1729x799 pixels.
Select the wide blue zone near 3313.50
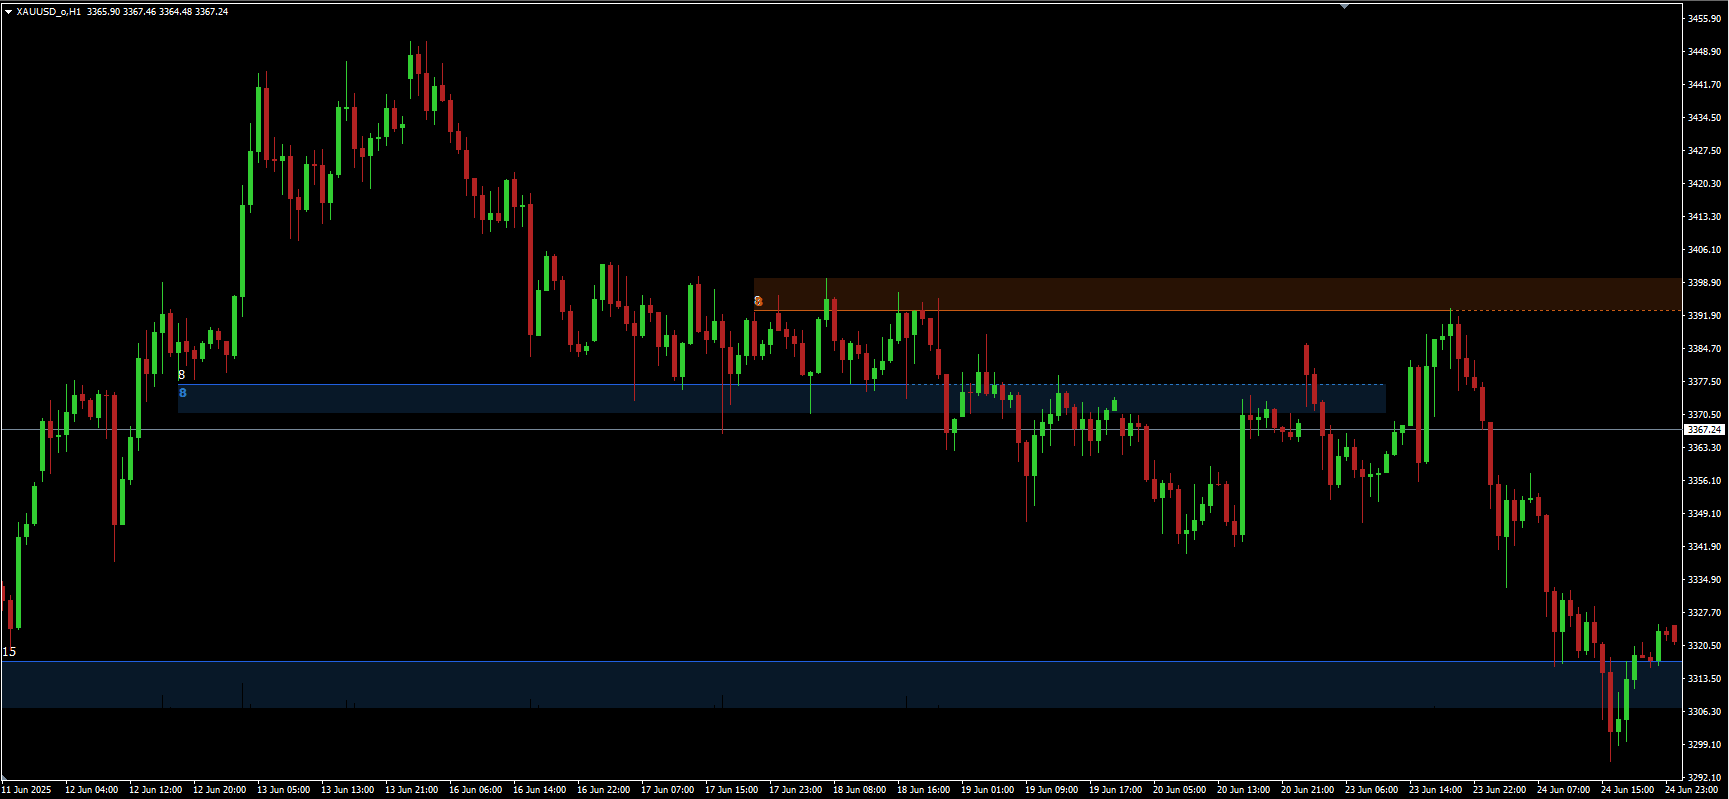point(800,684)
